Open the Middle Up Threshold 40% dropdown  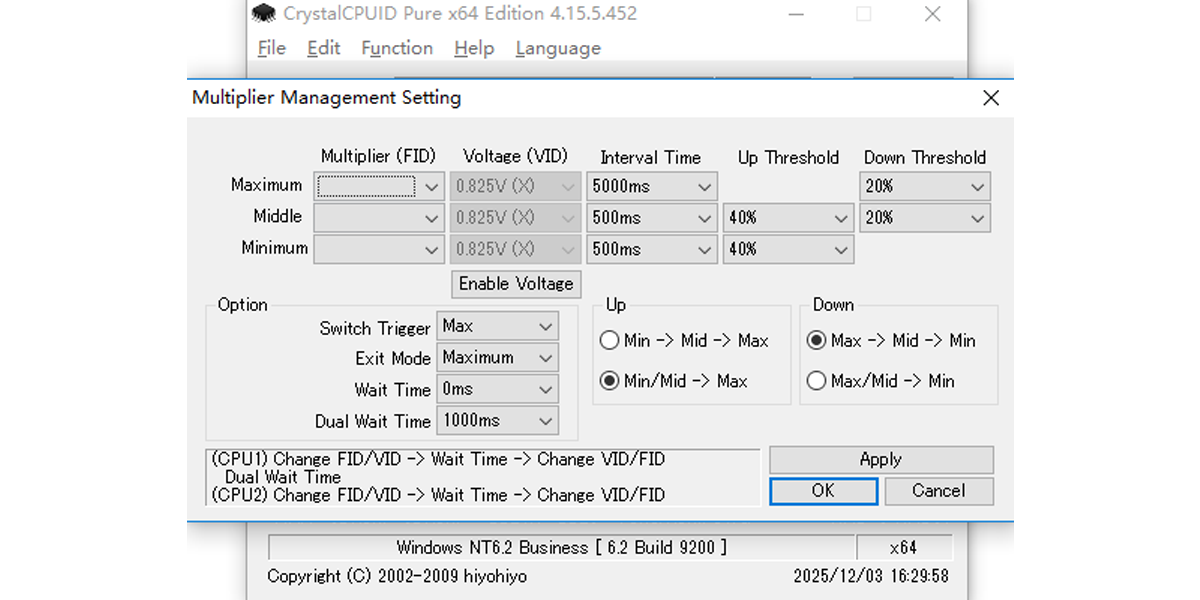(788, 218)
